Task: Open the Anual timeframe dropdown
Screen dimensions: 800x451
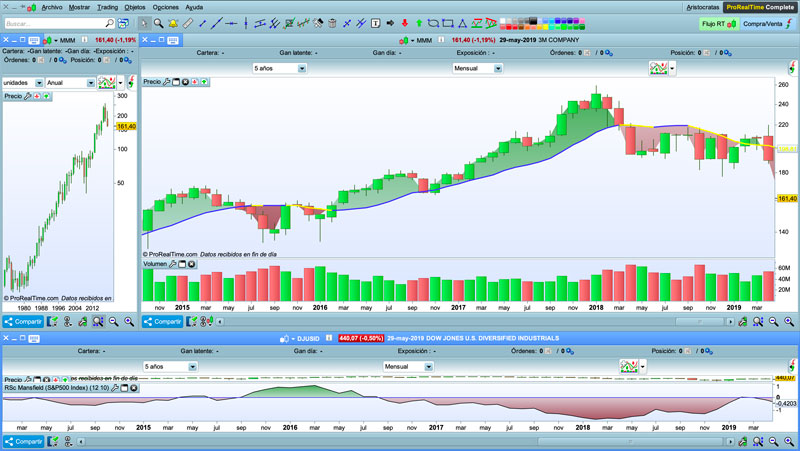Action: 70,83
